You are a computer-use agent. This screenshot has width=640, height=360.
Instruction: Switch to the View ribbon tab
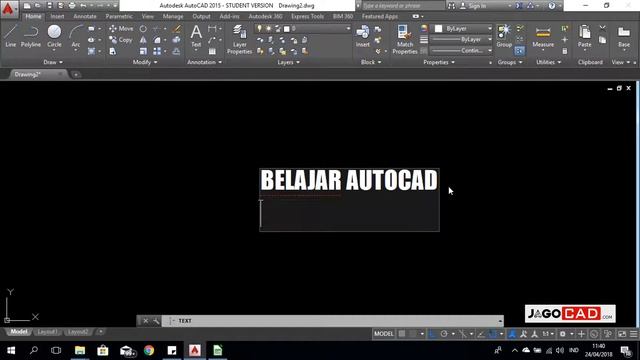pos(148,16)
